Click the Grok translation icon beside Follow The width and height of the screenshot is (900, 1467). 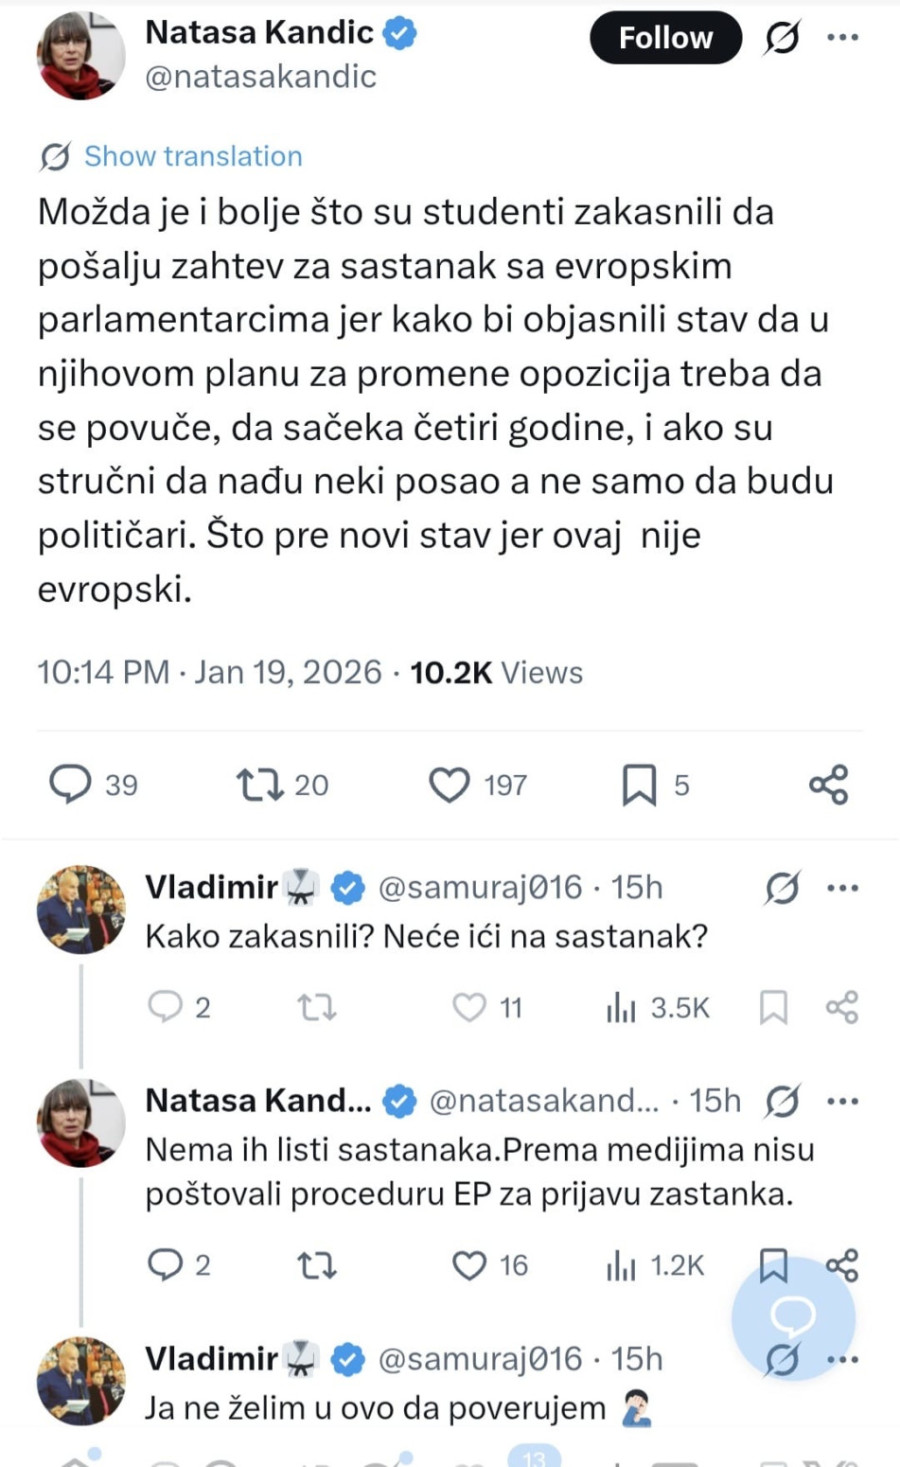(781, 38)
